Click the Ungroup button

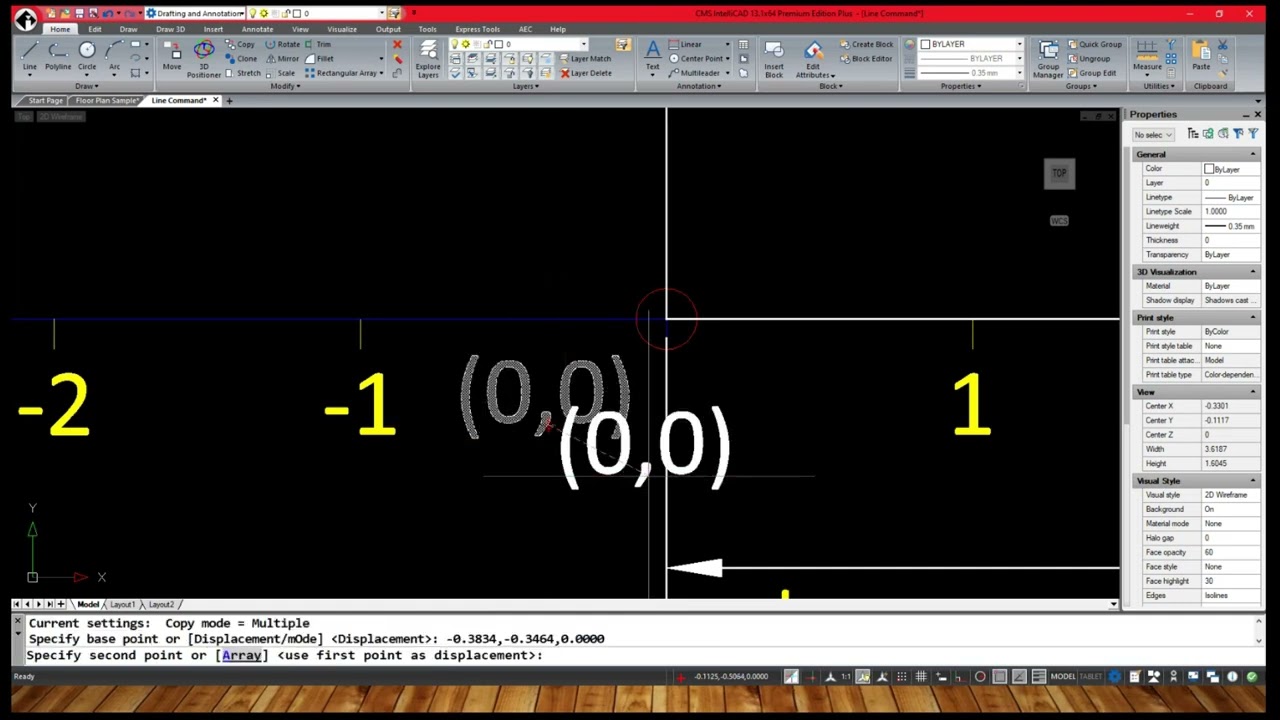click(x=1088, y=59)
